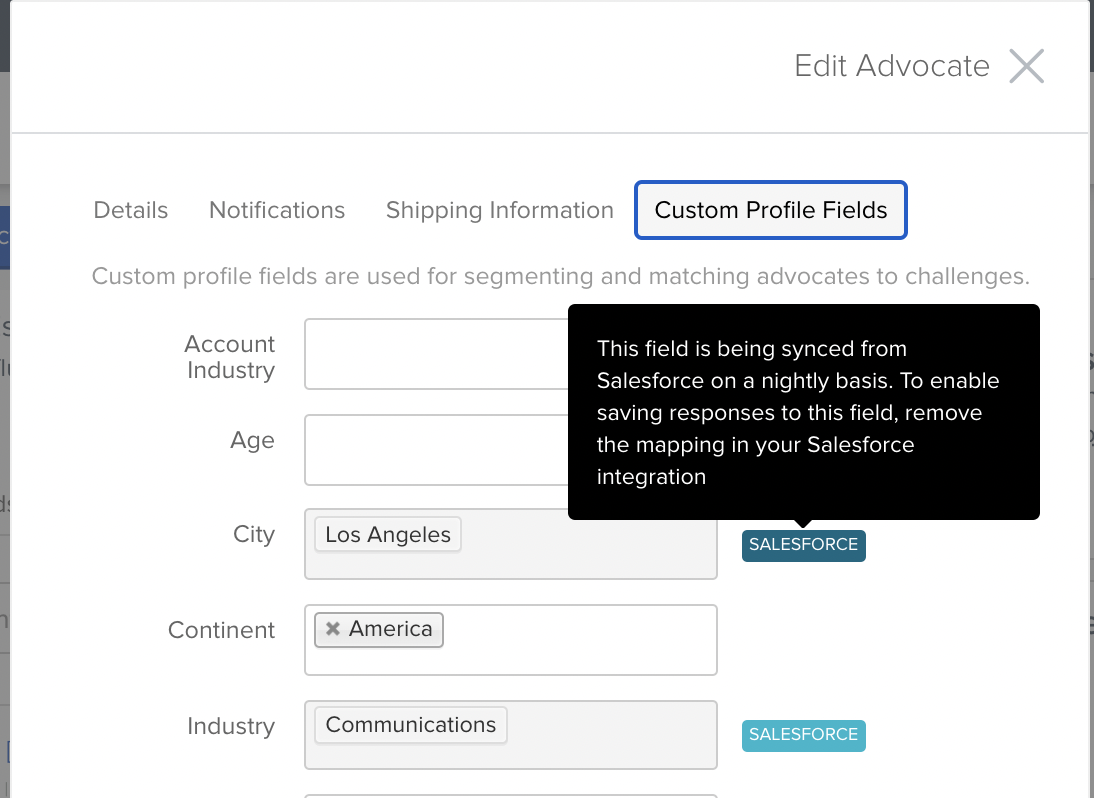
Task: Open the Details tab
Action: click(130, 210)
